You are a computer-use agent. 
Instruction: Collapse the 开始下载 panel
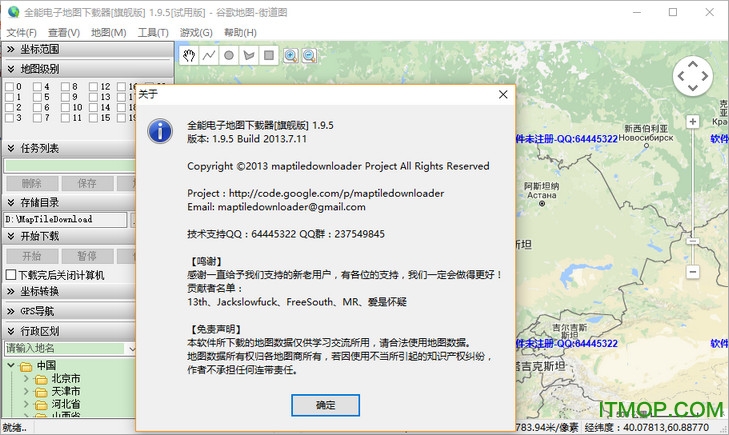click(x=11, y=236)
